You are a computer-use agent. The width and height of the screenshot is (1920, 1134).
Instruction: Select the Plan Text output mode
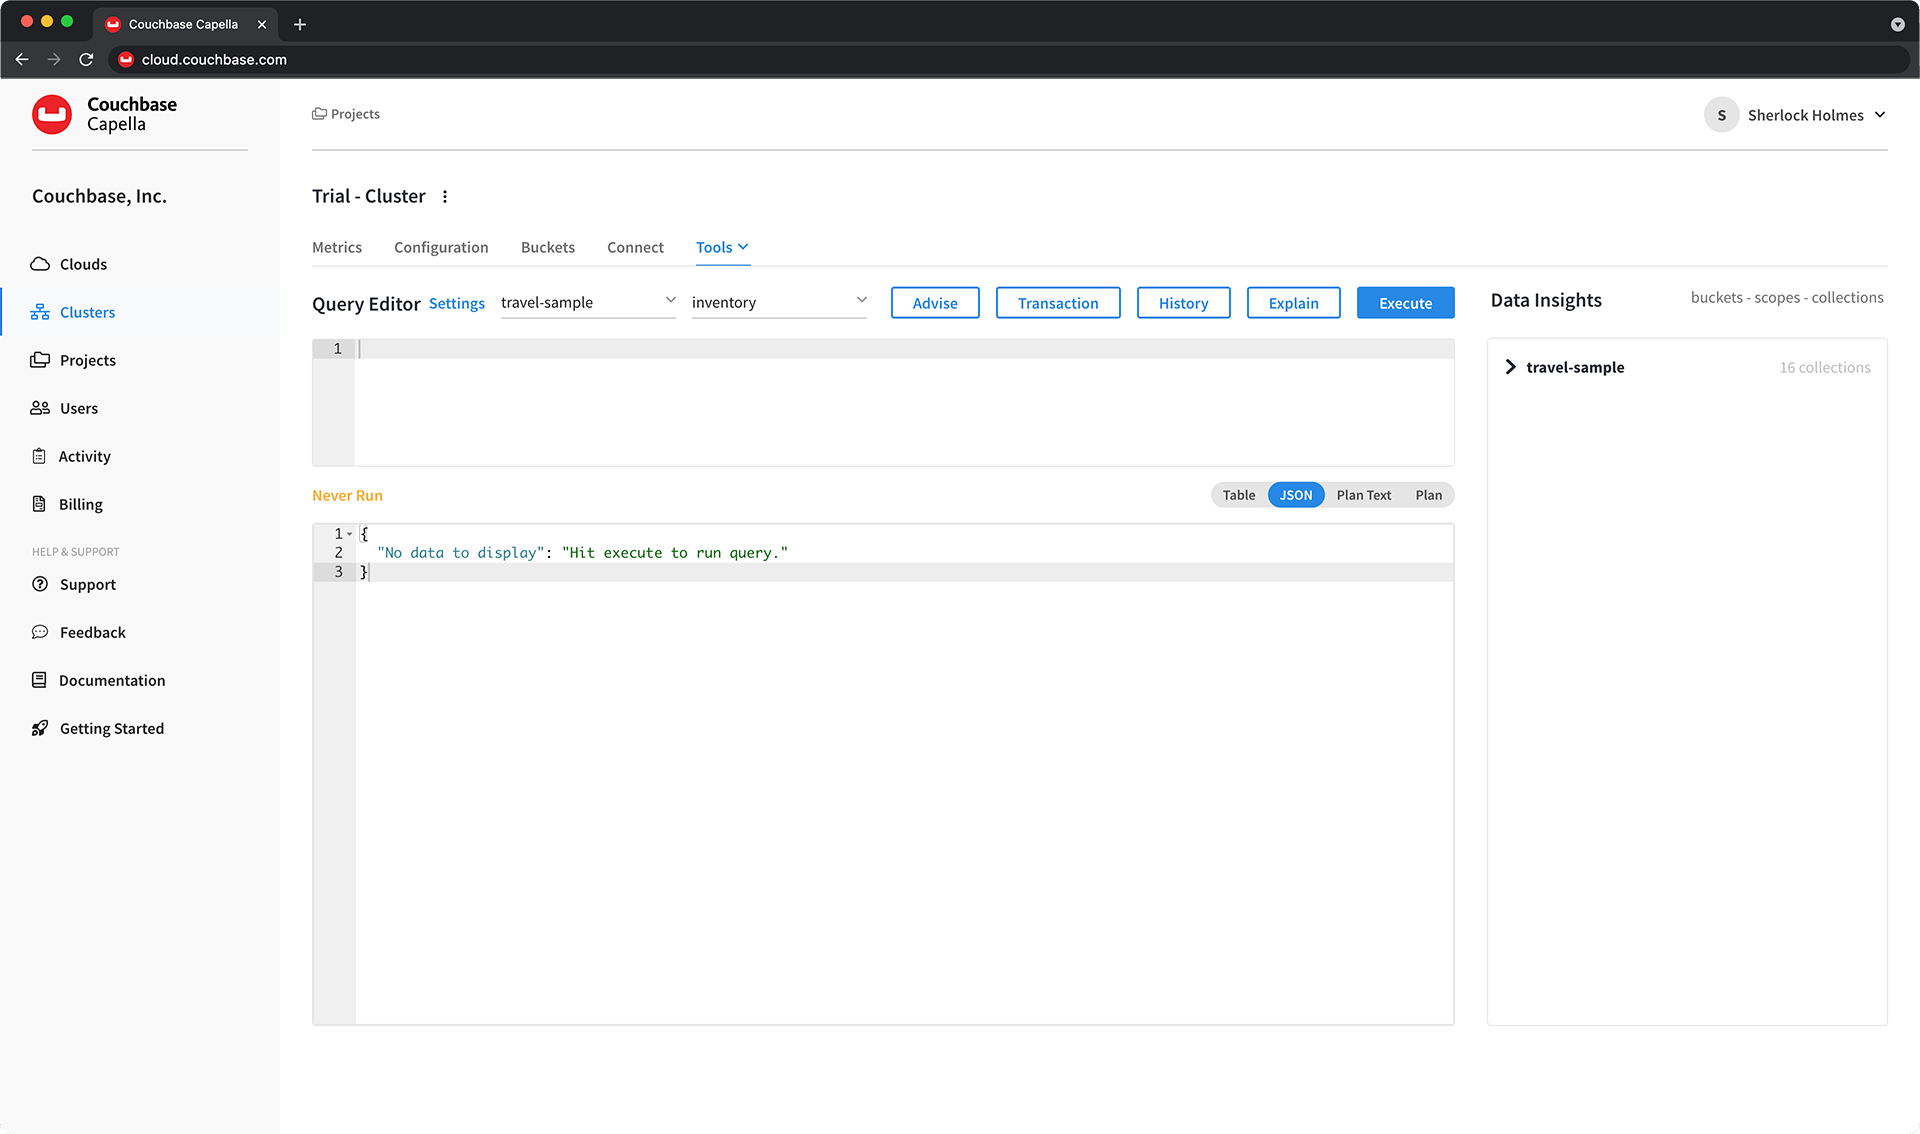click(1363, 494)
